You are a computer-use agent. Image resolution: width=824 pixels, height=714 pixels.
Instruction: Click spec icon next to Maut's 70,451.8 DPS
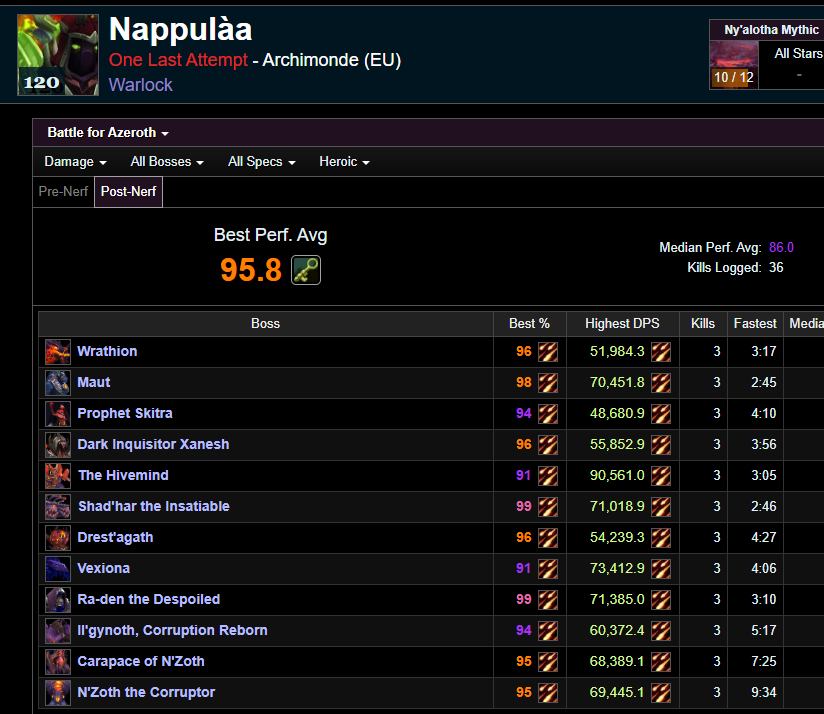pyautogui.click(x=661, y=382)
